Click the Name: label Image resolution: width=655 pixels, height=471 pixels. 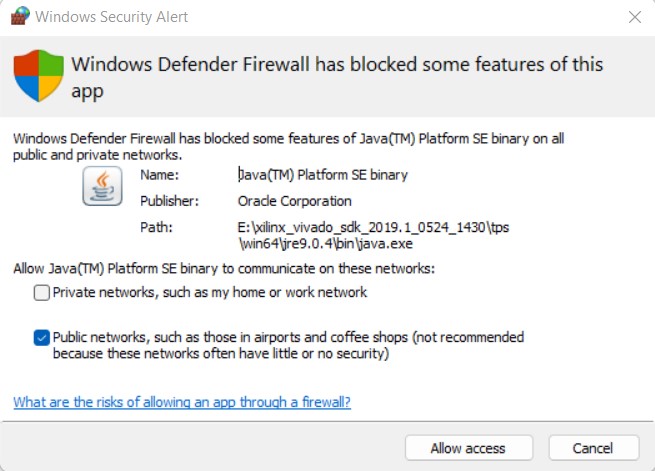tap(159, 175)
